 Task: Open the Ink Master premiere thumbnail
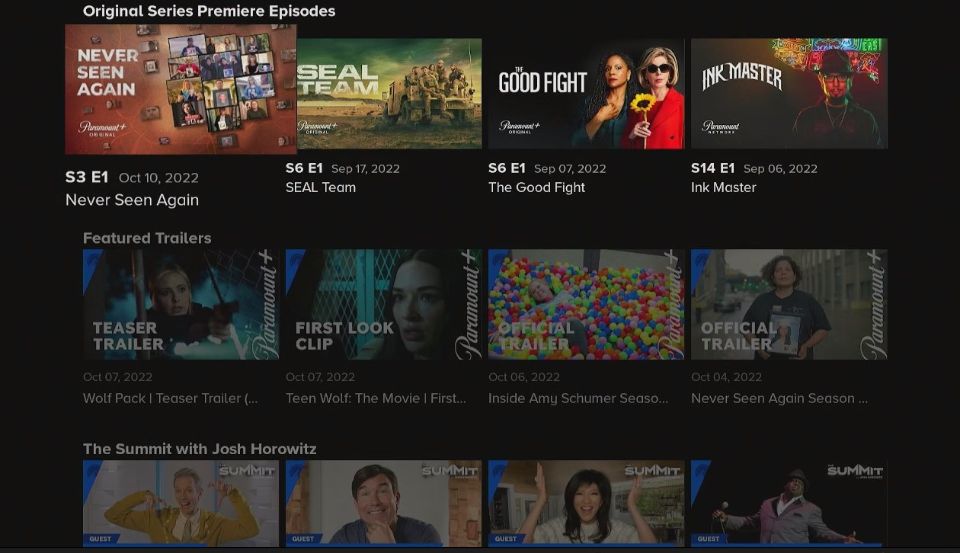(789, 94)
